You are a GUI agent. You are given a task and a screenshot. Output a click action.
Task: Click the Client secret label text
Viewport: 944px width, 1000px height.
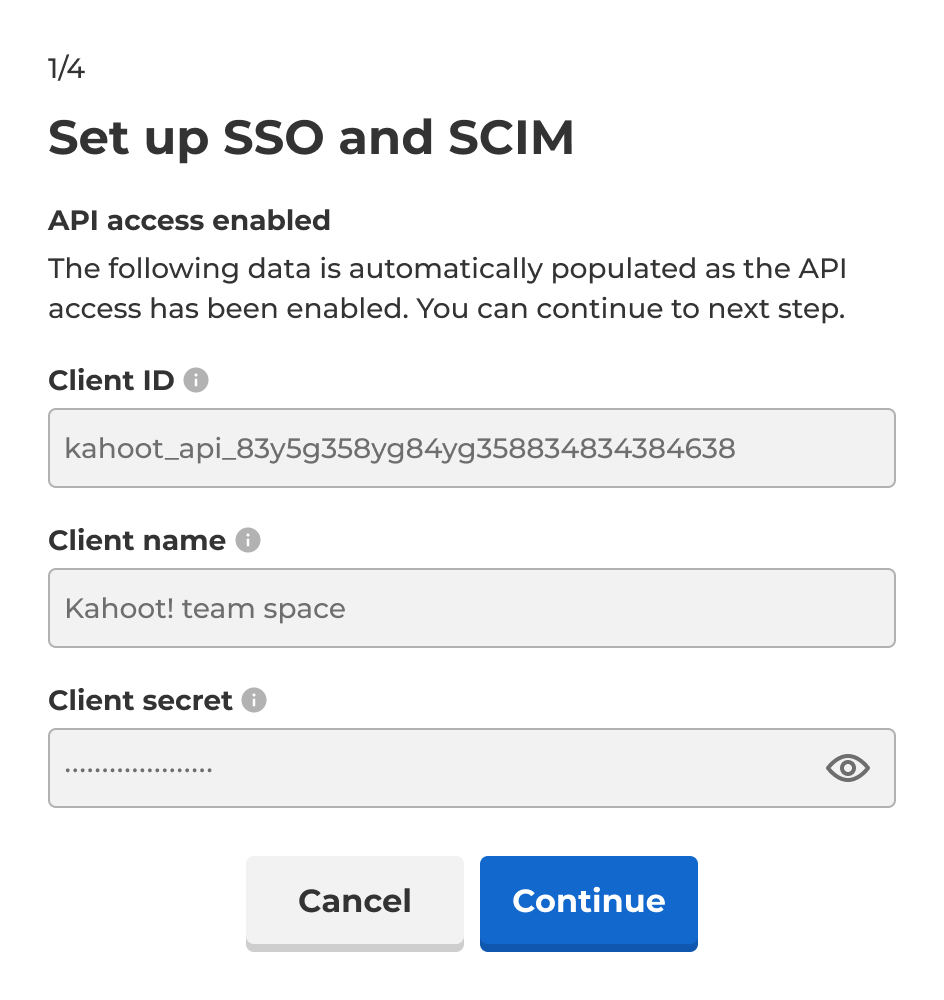[140, 701]
